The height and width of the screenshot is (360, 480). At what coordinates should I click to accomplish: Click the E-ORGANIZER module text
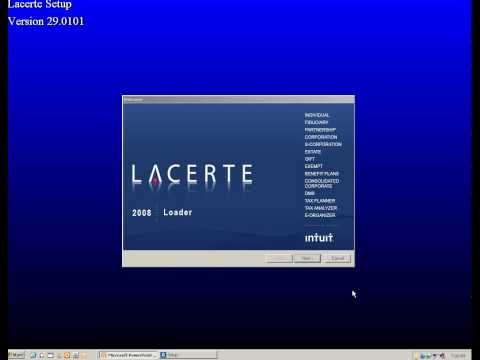click(320, 215)
